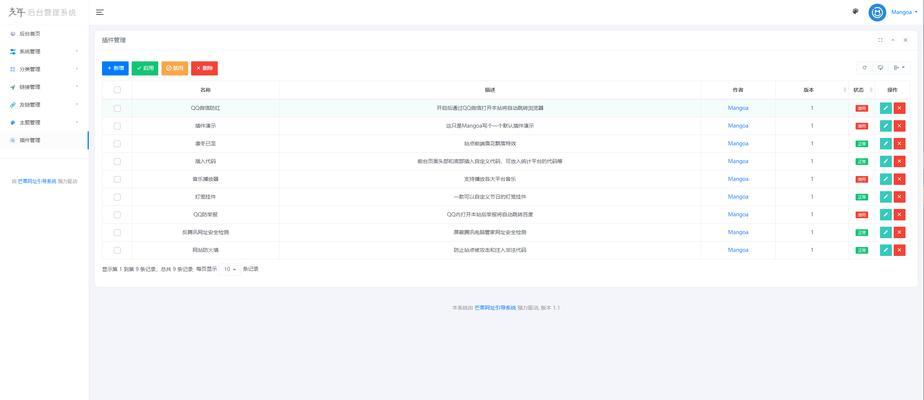Select 友链管理 in sidebar menu

44,104
